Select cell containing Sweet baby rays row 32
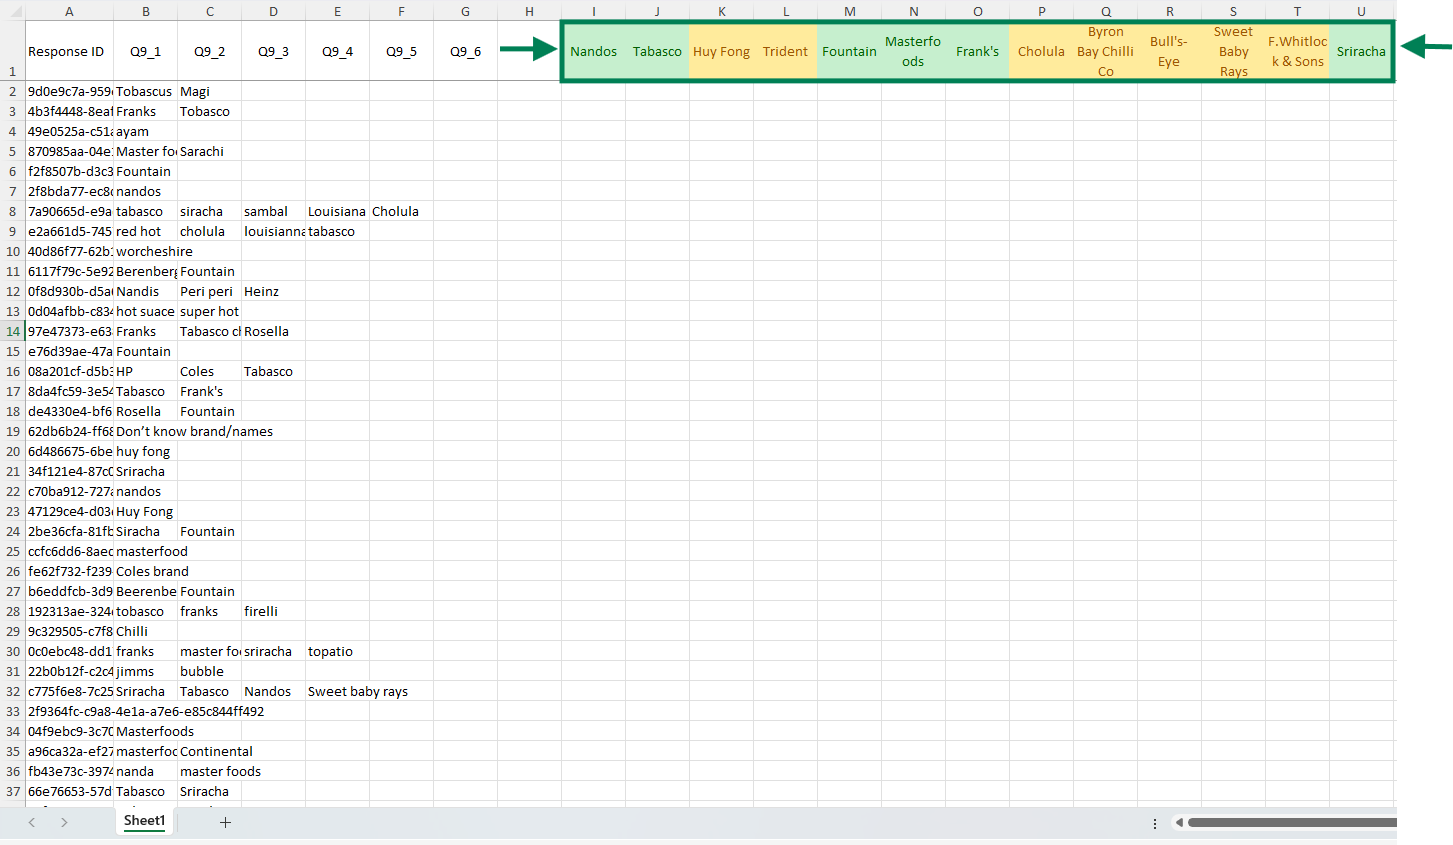This screenshot has width=1453, height=845. pos(337,691)
